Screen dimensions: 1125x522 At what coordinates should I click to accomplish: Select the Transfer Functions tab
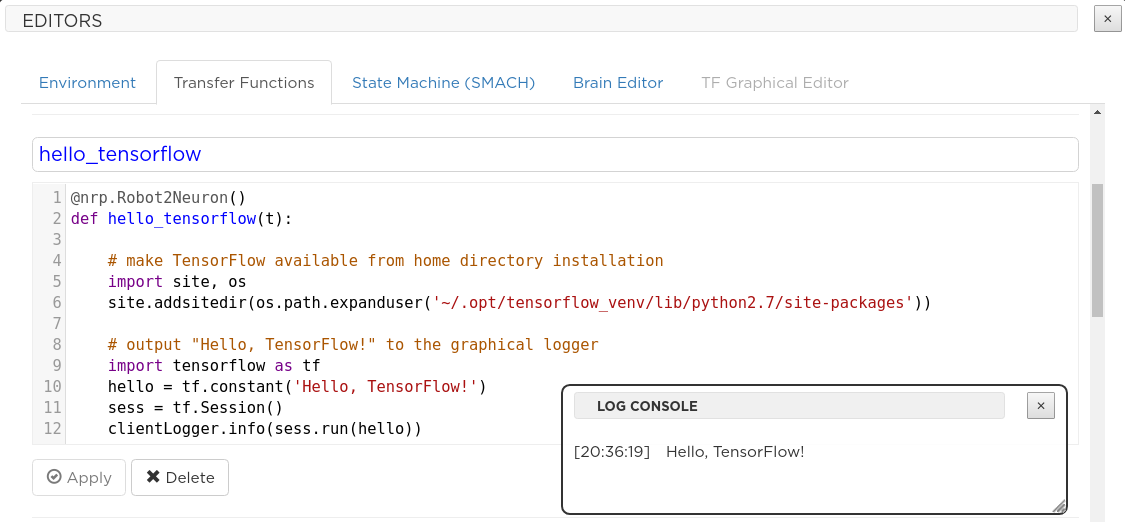point(244,82)
